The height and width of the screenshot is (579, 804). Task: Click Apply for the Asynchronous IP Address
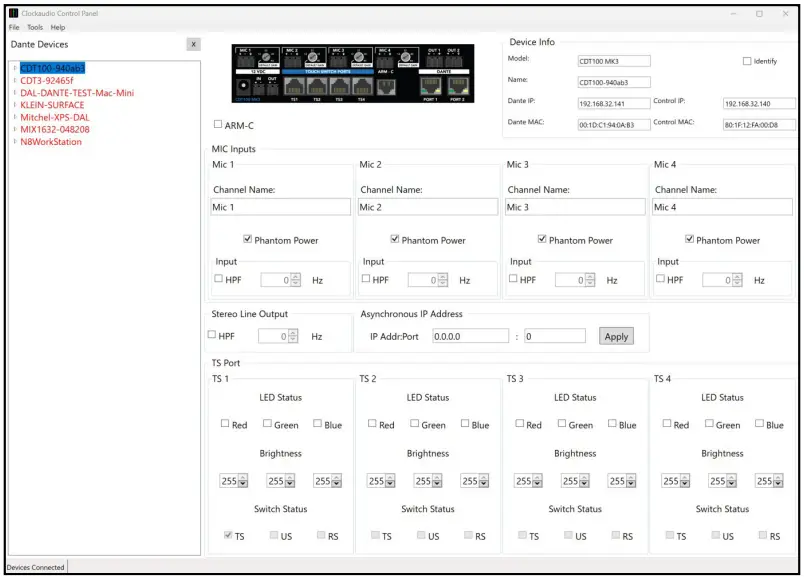615,337
